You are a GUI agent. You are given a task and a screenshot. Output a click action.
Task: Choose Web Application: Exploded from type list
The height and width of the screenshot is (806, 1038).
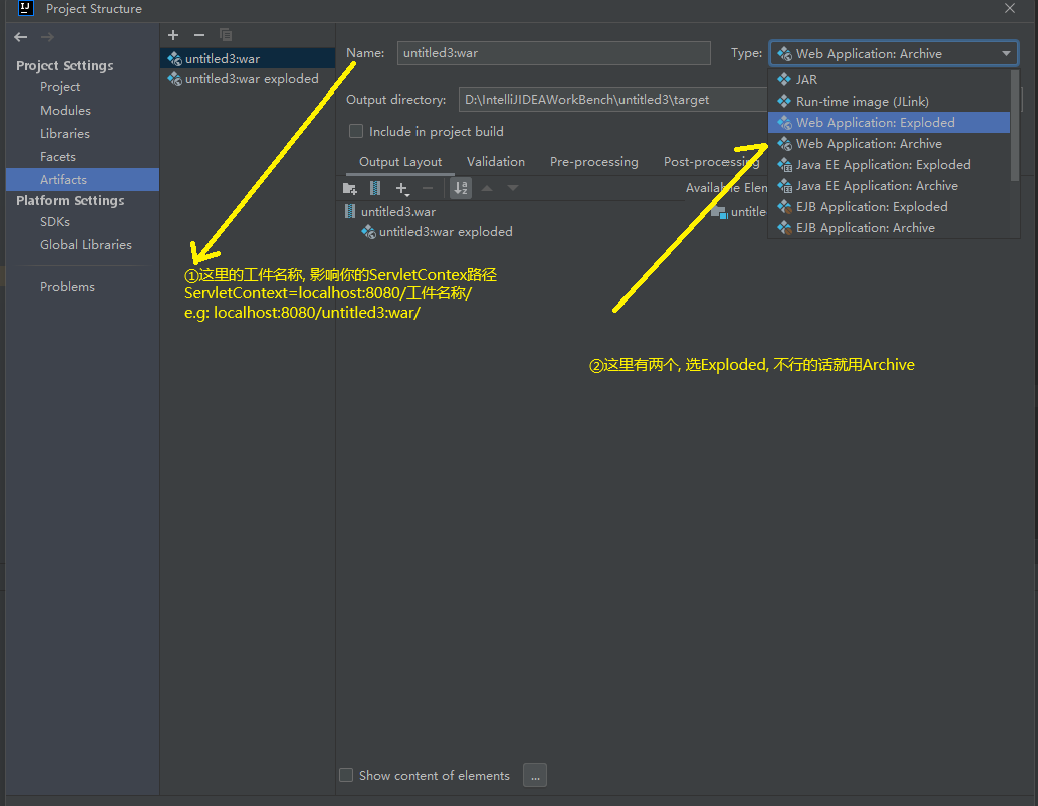[875, 123]
